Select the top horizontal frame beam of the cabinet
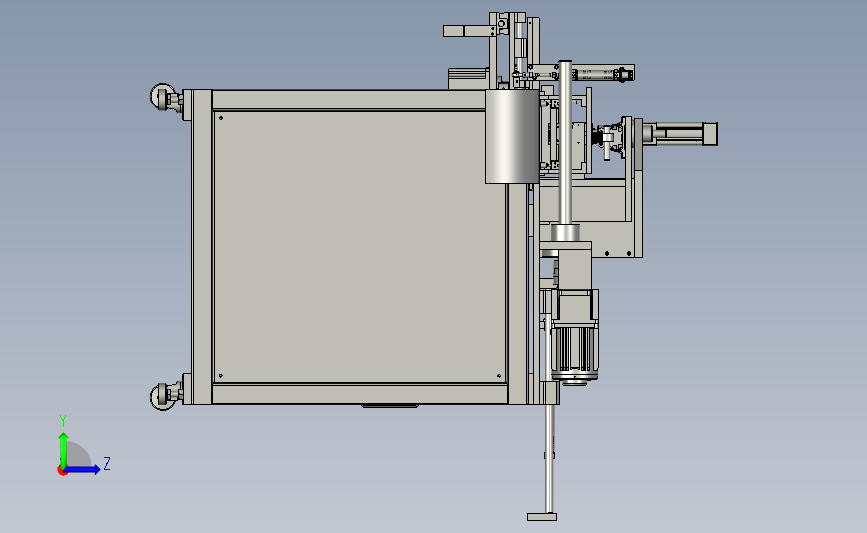 point(349,100)
